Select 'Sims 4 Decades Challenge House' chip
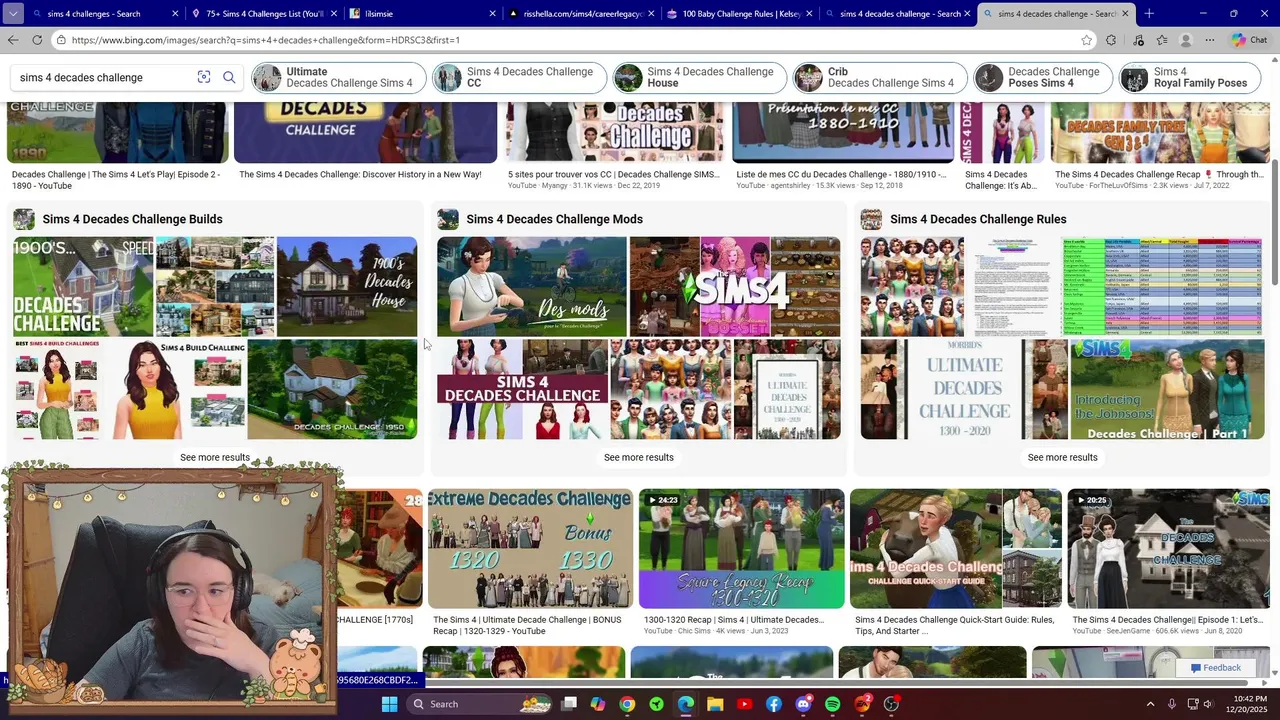The height and width of the screenshot is (720, 1280). [700, 77]
